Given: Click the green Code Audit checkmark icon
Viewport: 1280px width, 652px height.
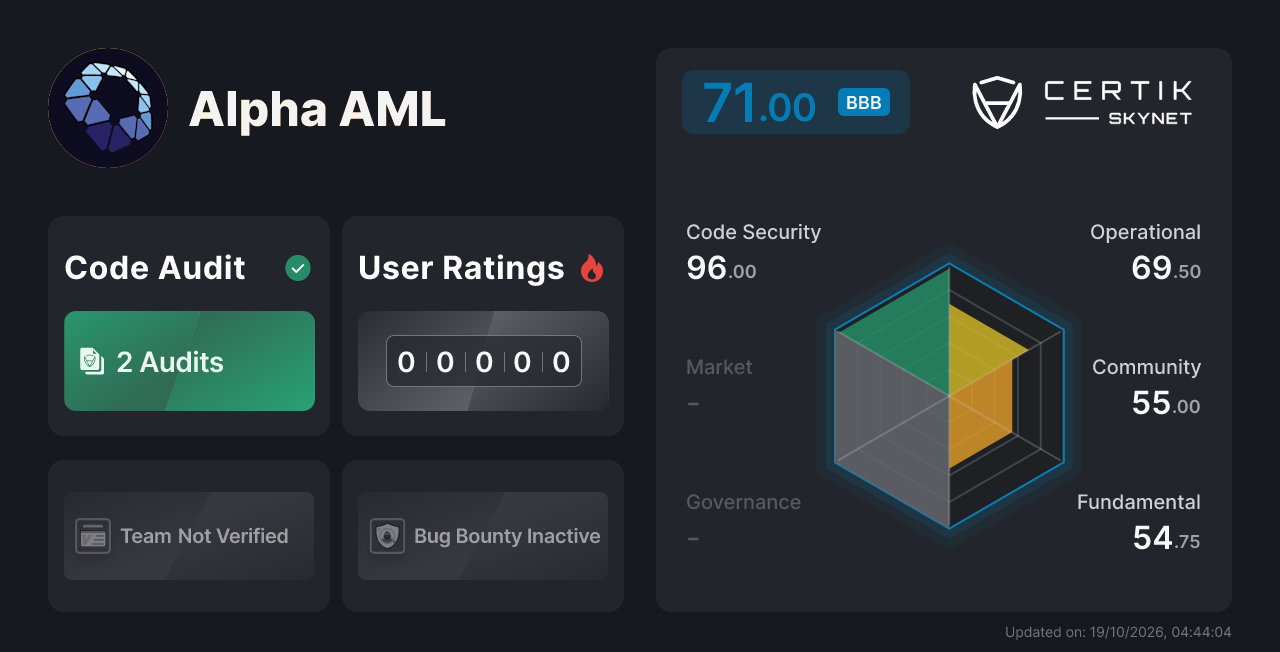Looking at the screenshot, I should click(297, 268).
